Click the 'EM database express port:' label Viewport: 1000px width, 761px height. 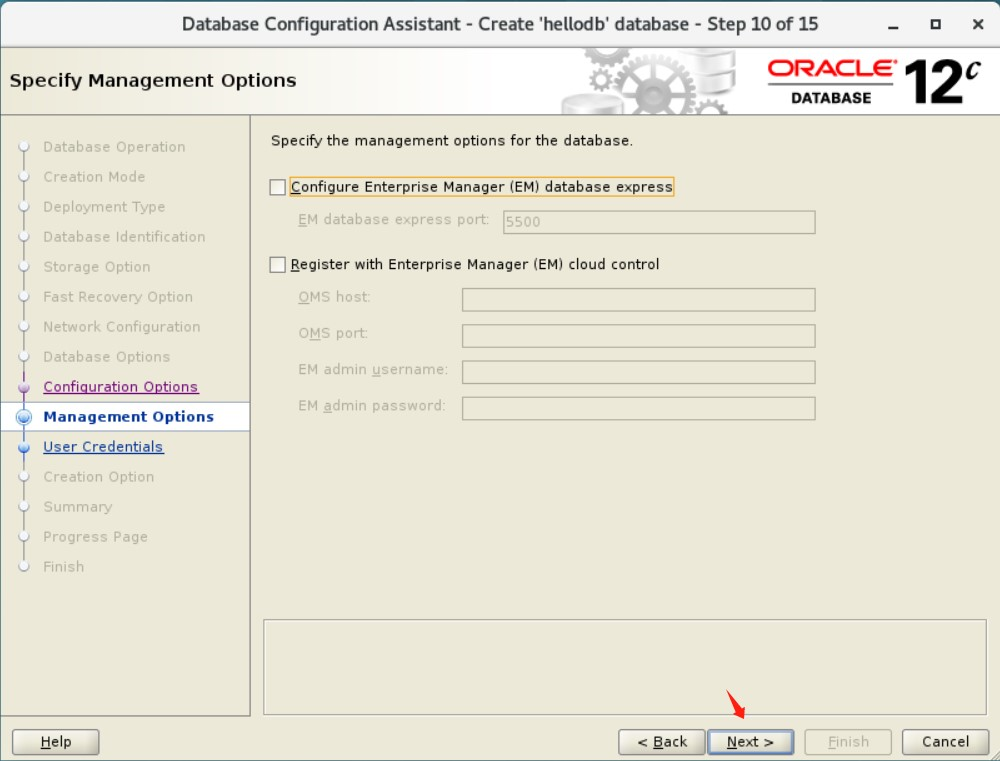click(x=393, y=220)
